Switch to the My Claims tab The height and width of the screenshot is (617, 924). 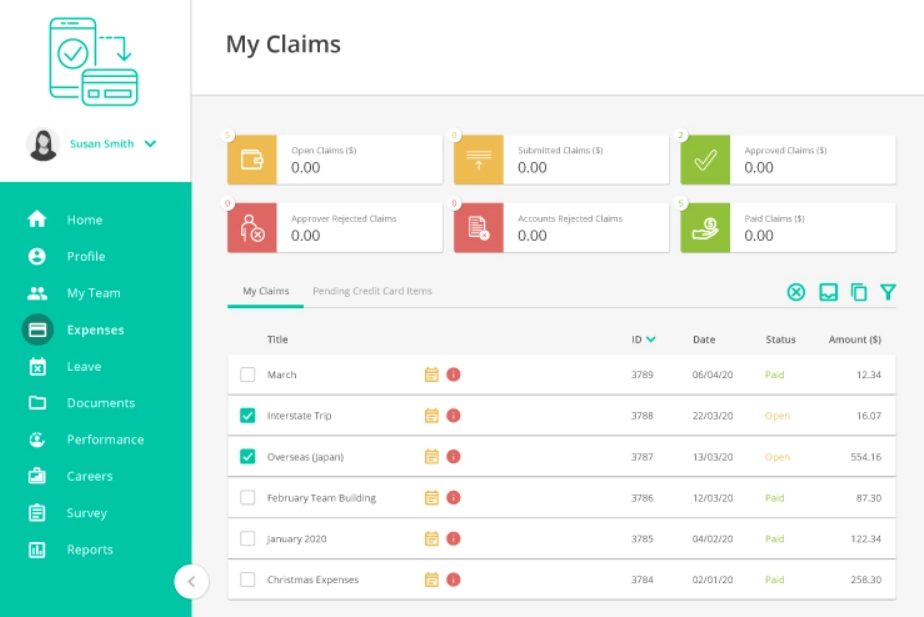click(266, 291)
